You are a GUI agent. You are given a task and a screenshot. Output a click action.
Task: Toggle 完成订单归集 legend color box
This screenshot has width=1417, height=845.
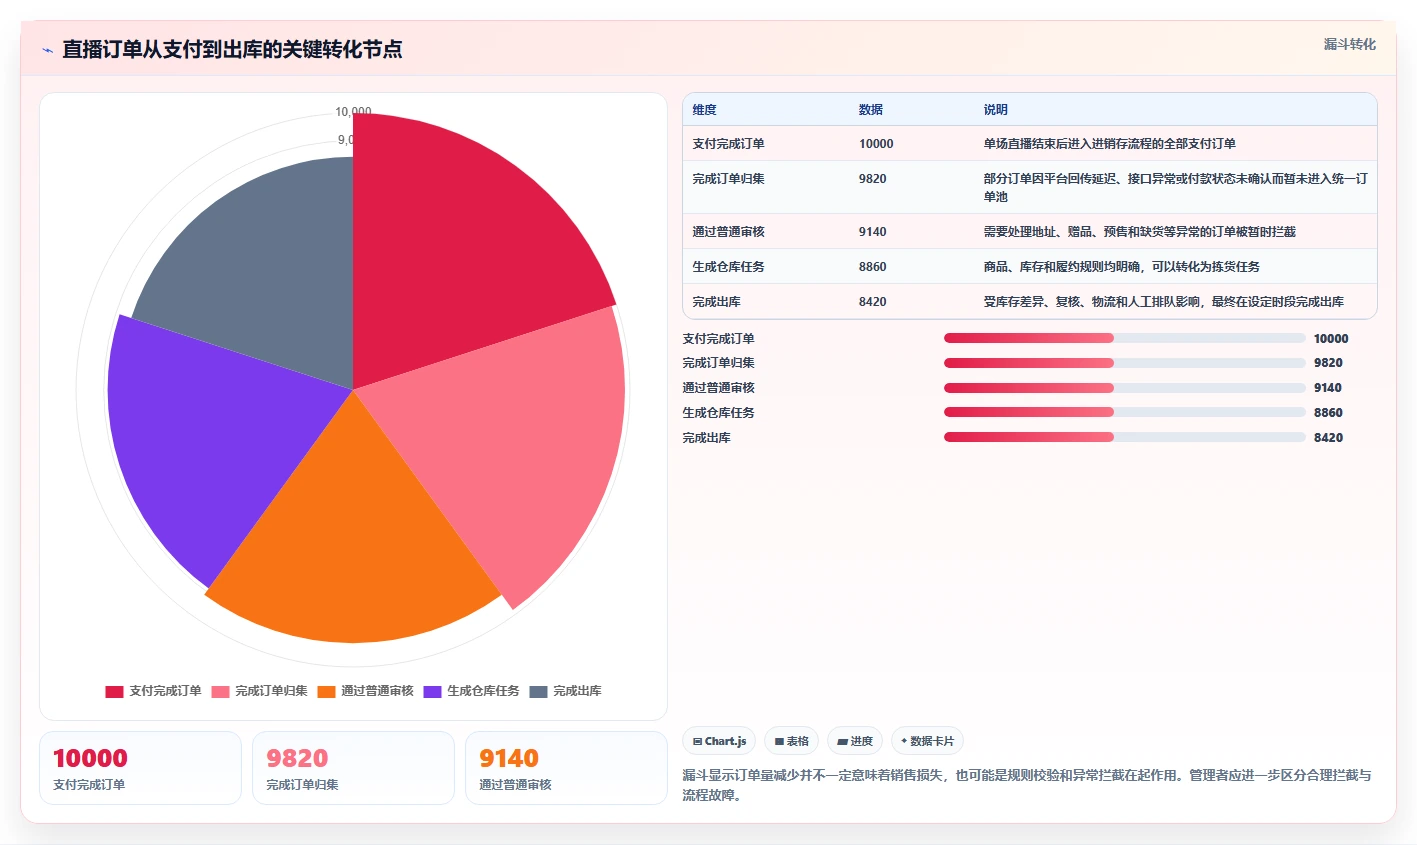click(x=220, y=692)
